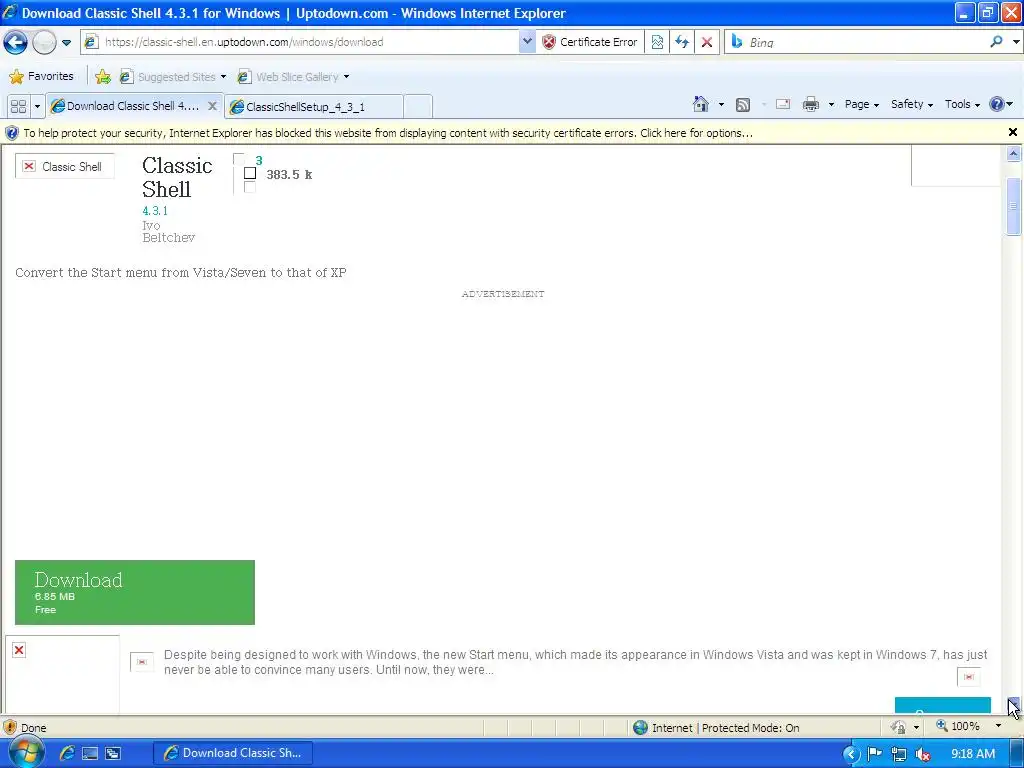1024x768 pixels.
Task: Refresh the page with the Refresh icon
Action: click(x=682, y=42)
